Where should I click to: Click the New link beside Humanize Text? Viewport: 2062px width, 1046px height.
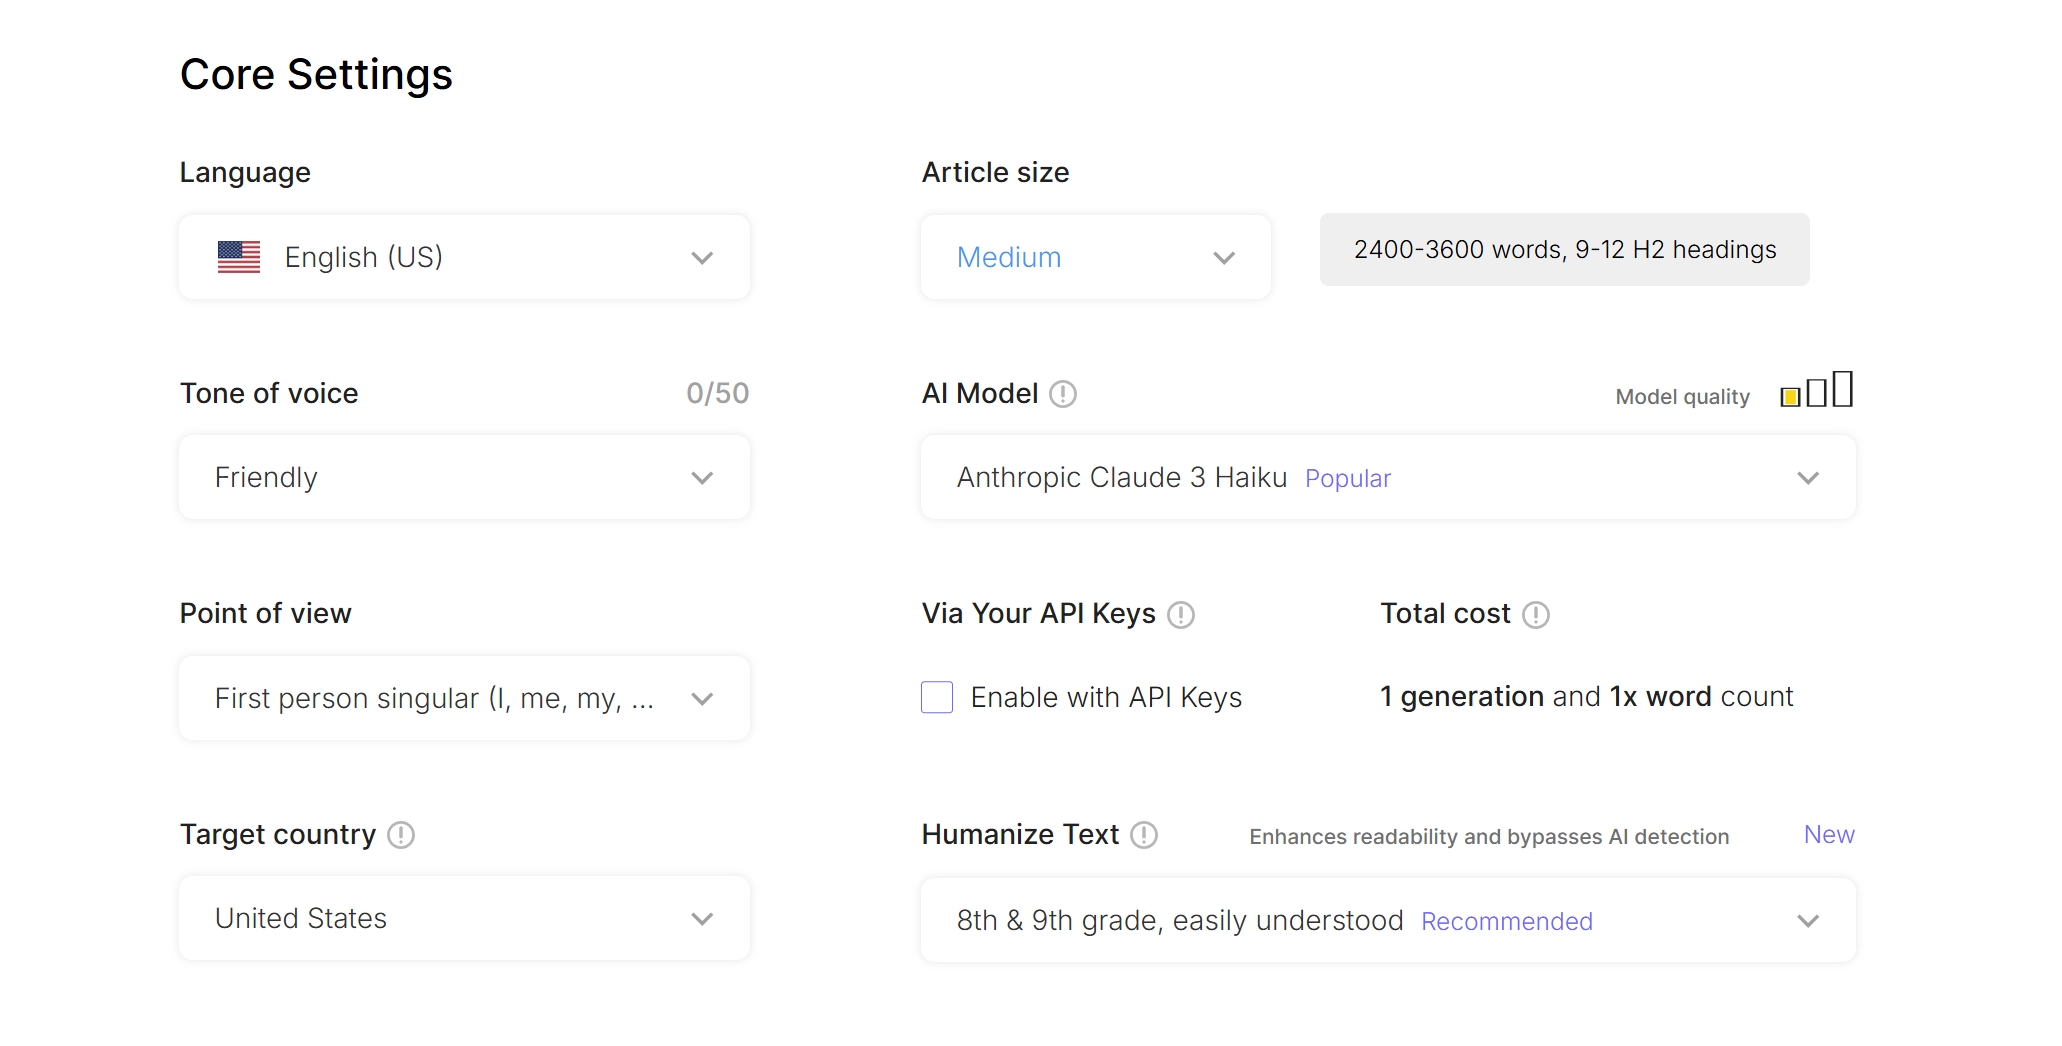pos(1828,834)
